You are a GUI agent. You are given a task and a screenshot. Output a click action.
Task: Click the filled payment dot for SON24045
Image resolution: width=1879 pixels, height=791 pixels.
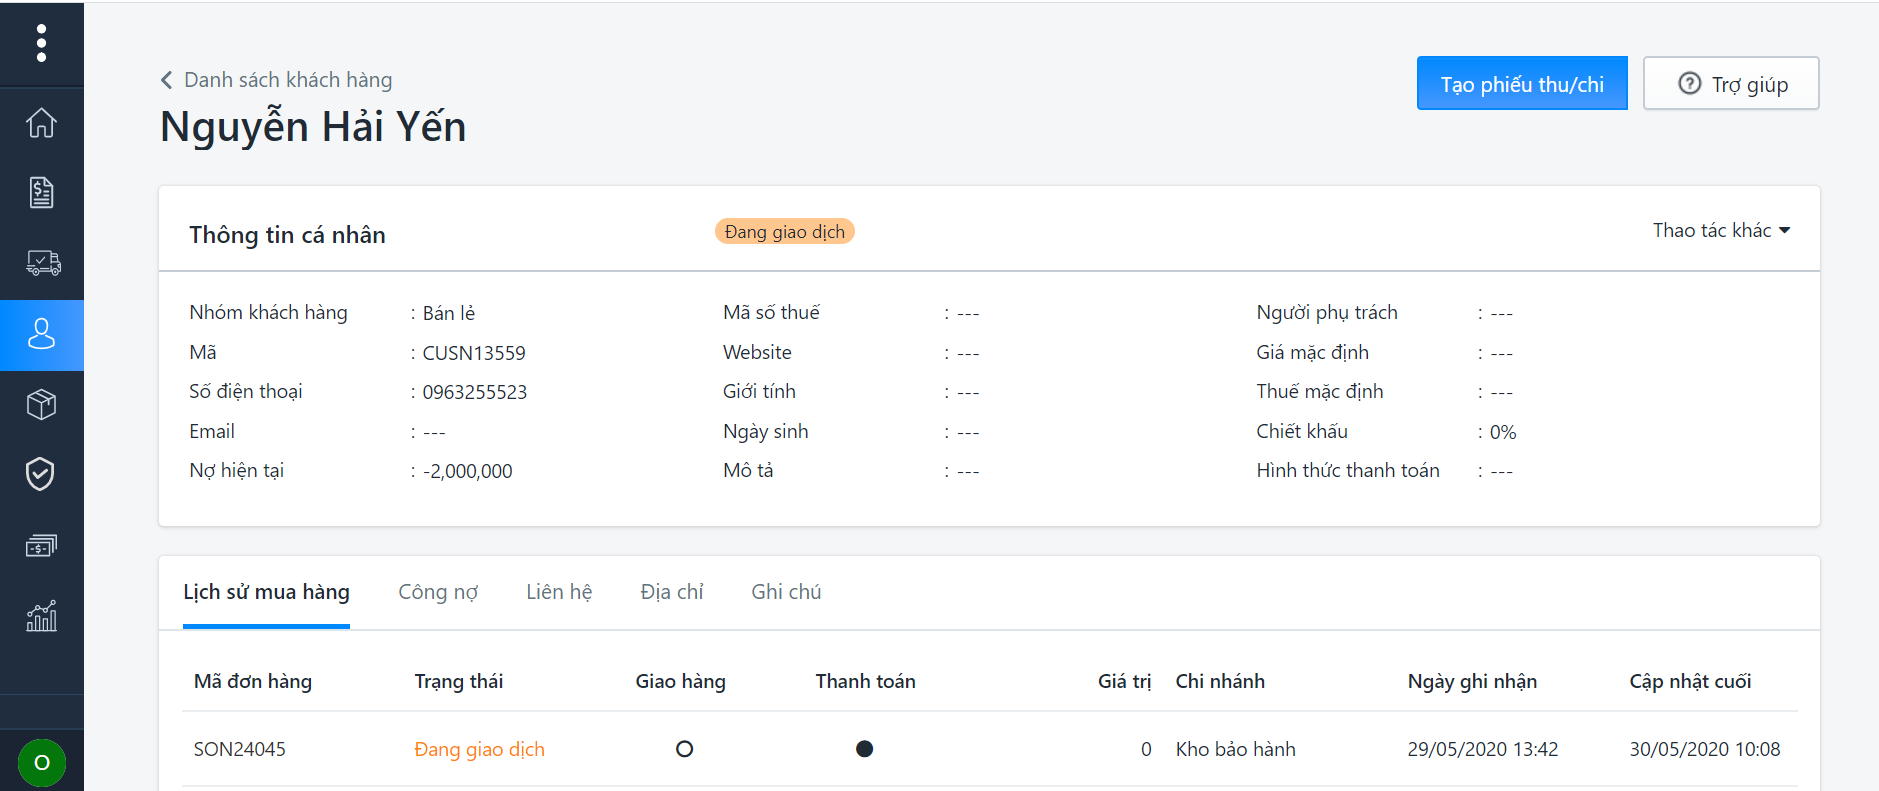865,749
